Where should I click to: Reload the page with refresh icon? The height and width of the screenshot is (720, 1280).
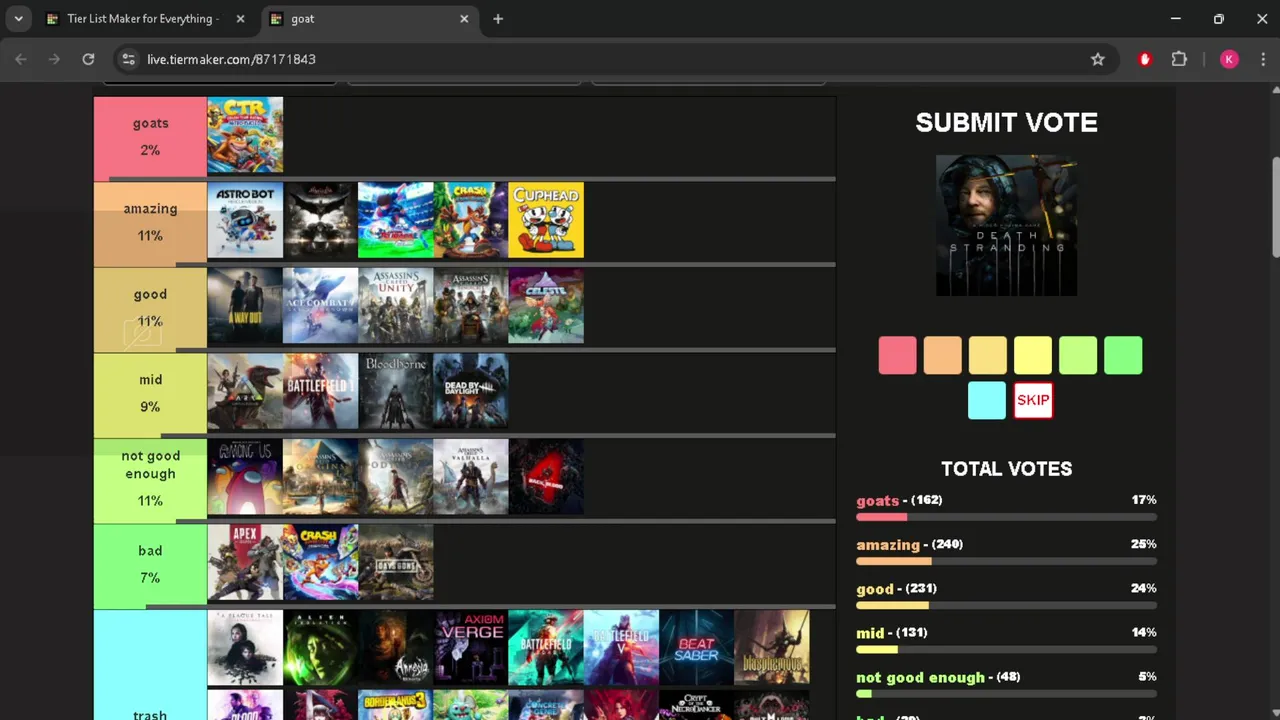point(88,59)
